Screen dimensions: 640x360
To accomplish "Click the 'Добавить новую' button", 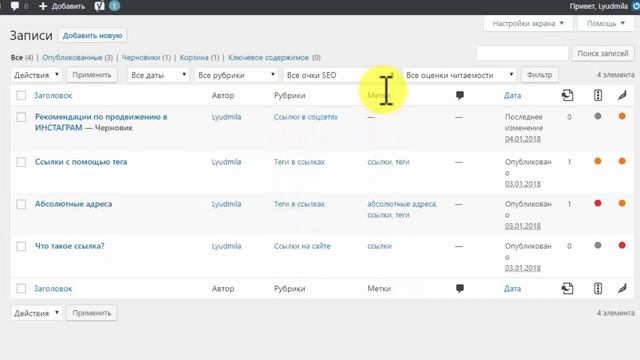I will [x=92, y=36].
